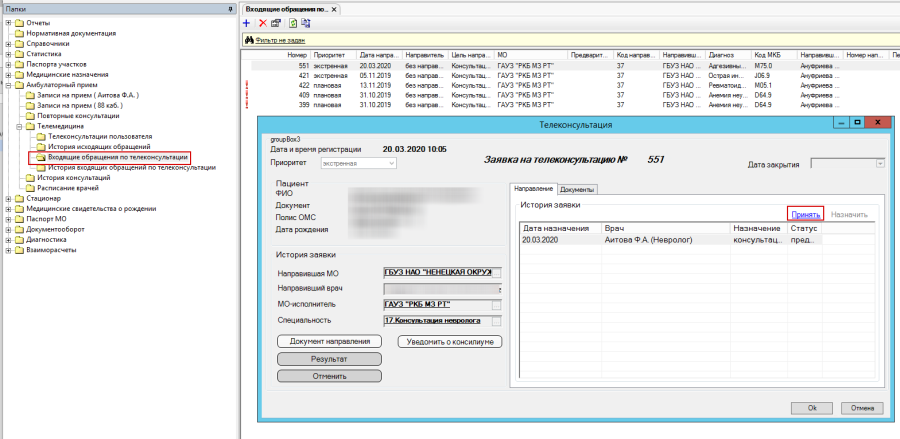Click the Принять link

point(807,215)
